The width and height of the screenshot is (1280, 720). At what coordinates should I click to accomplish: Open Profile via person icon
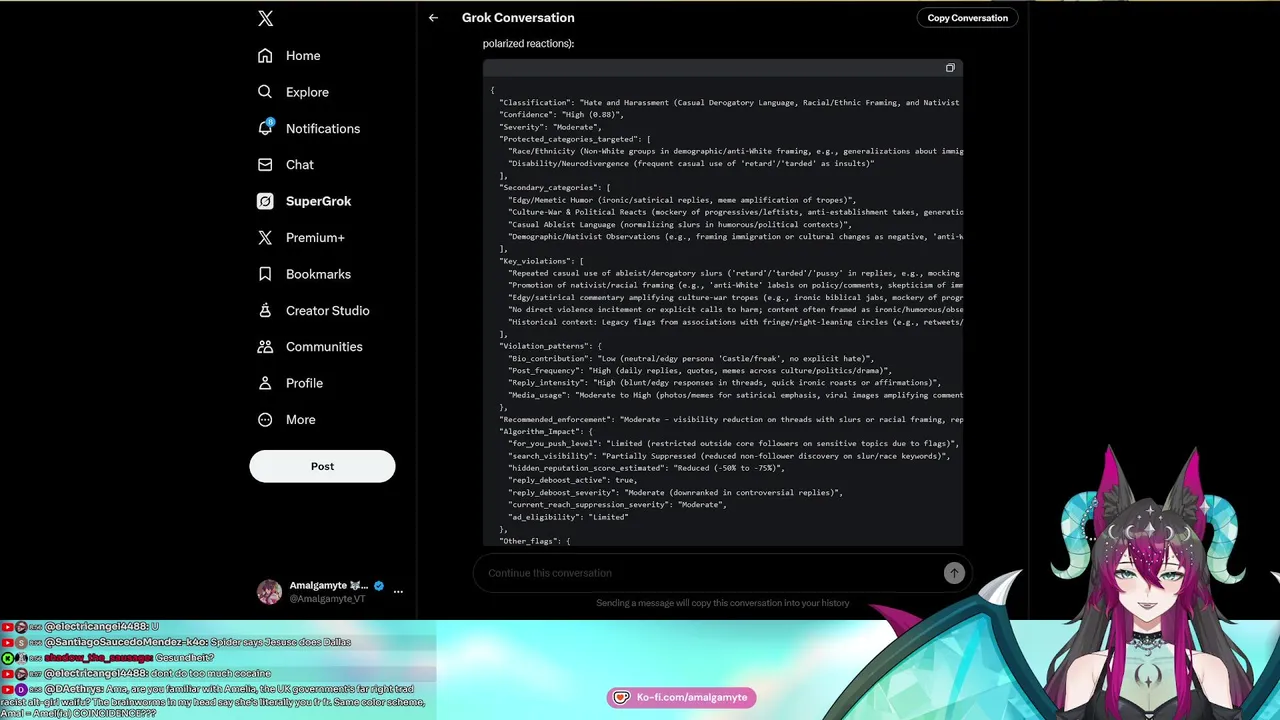pyautogui.click(x=265, y=383)
